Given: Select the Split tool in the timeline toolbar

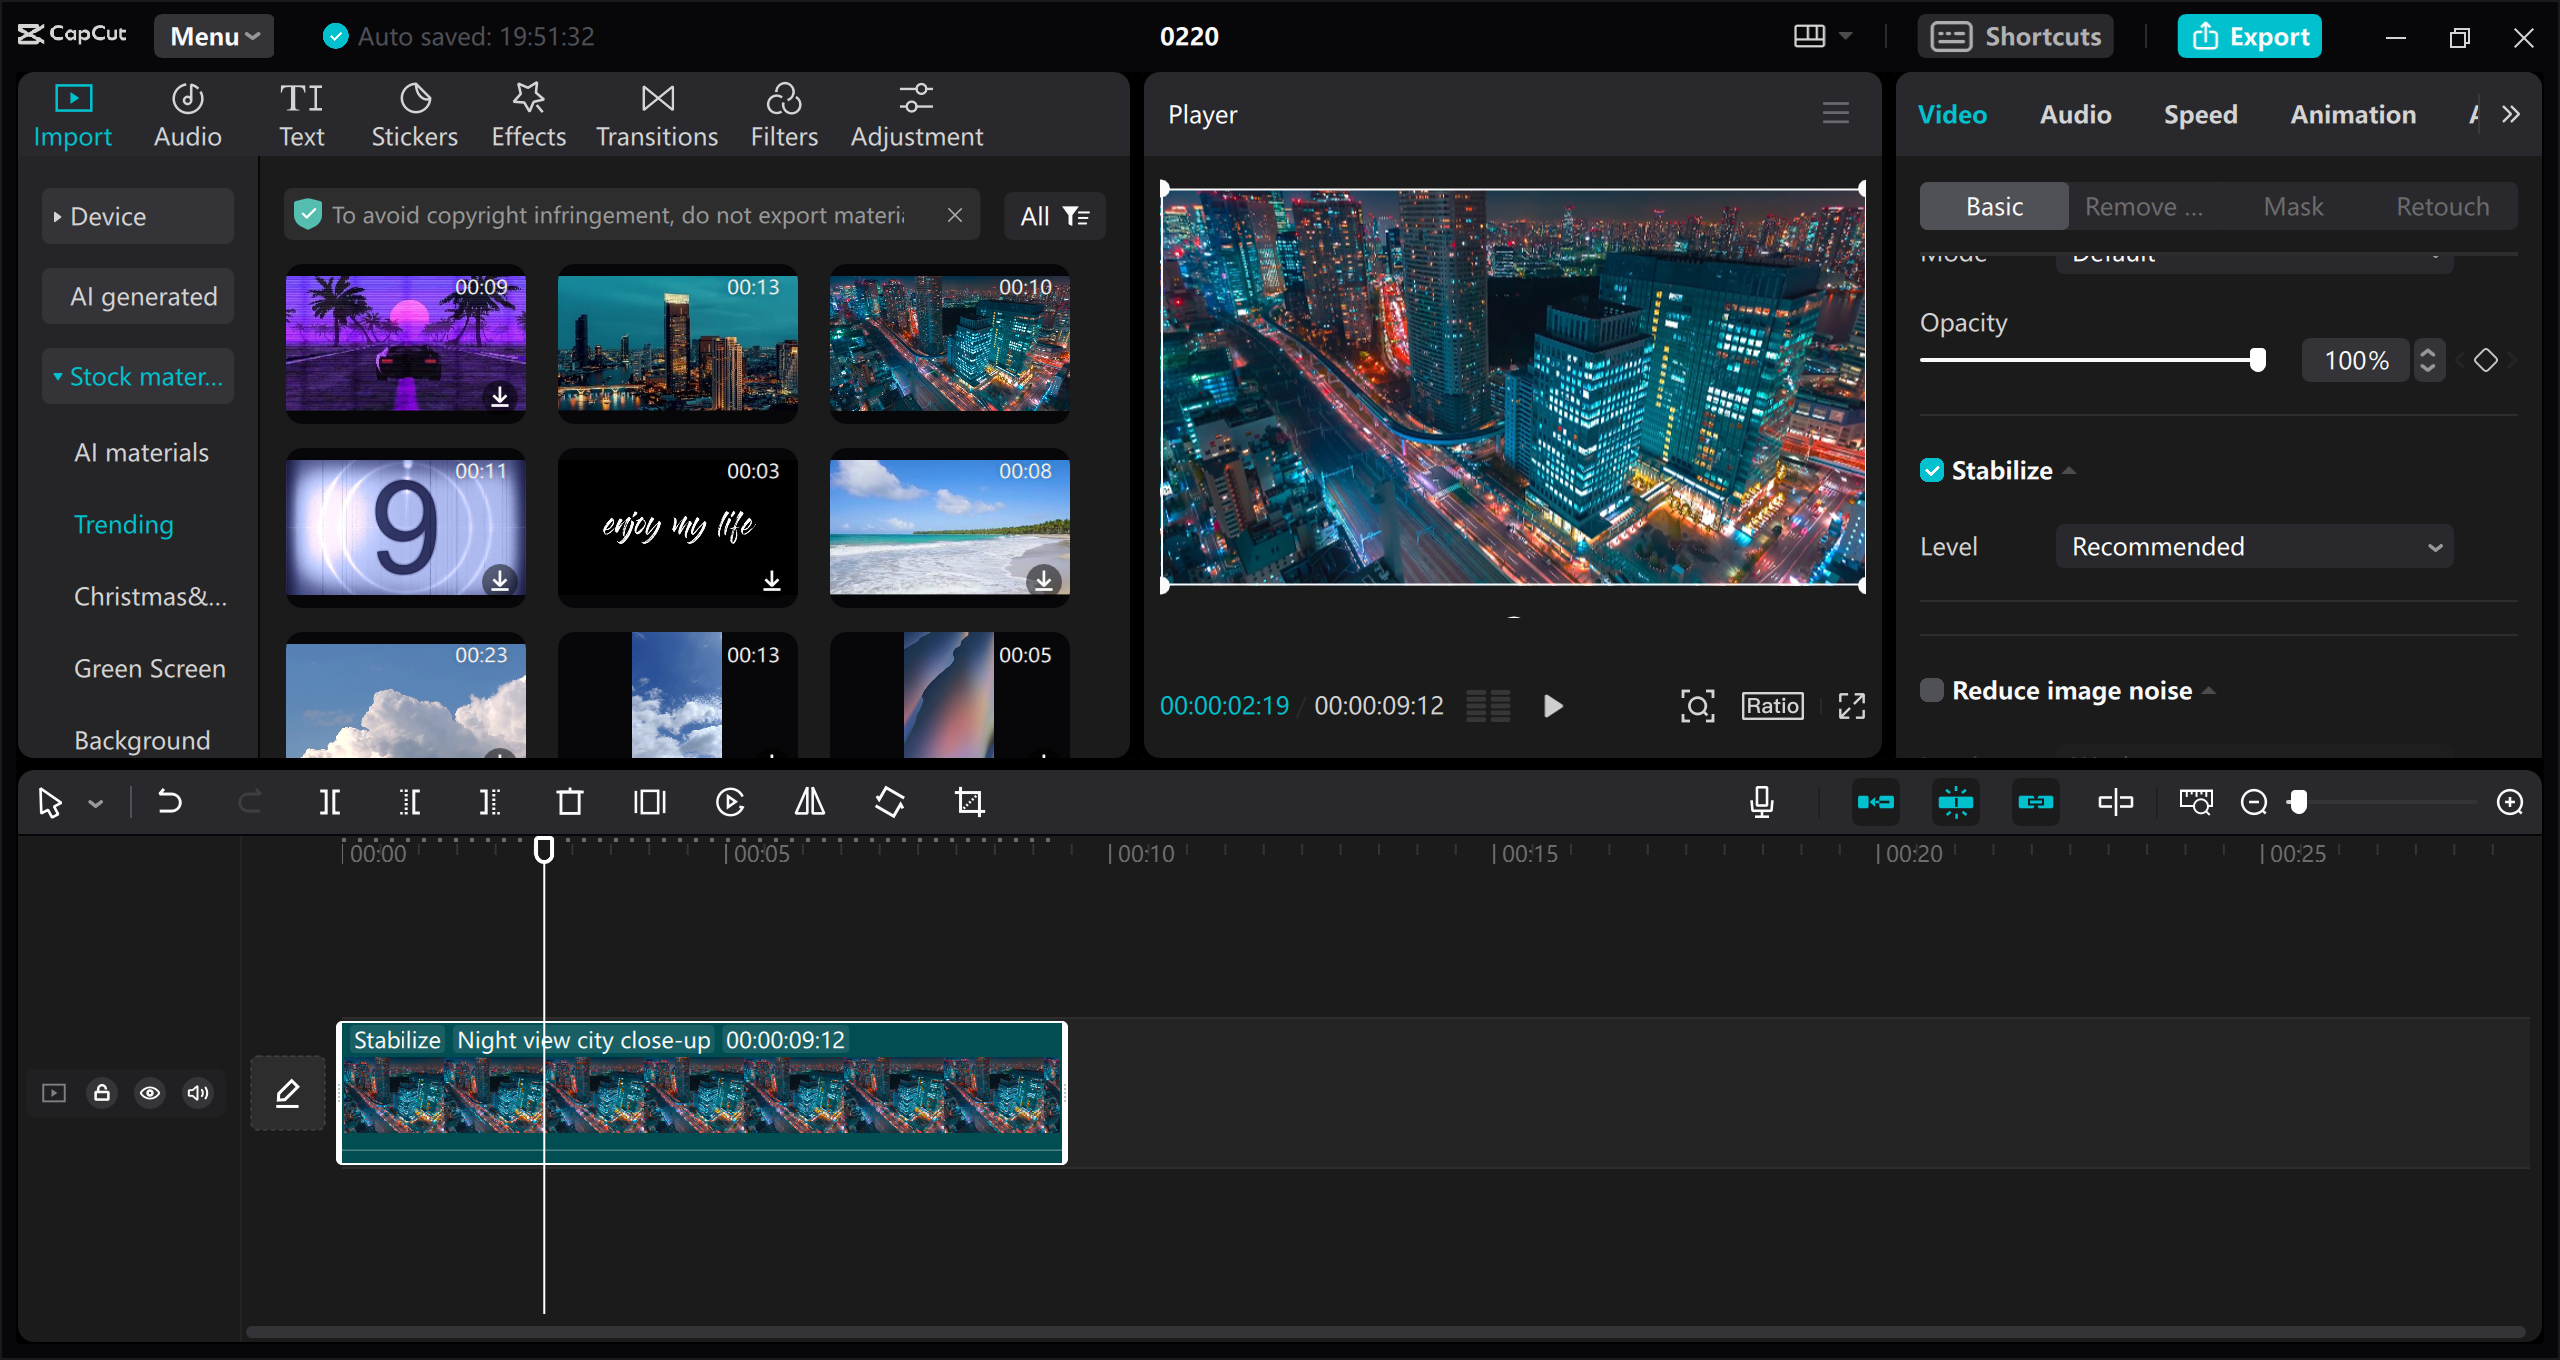Looking at the screenshot, I should click(x=330, y=801).
